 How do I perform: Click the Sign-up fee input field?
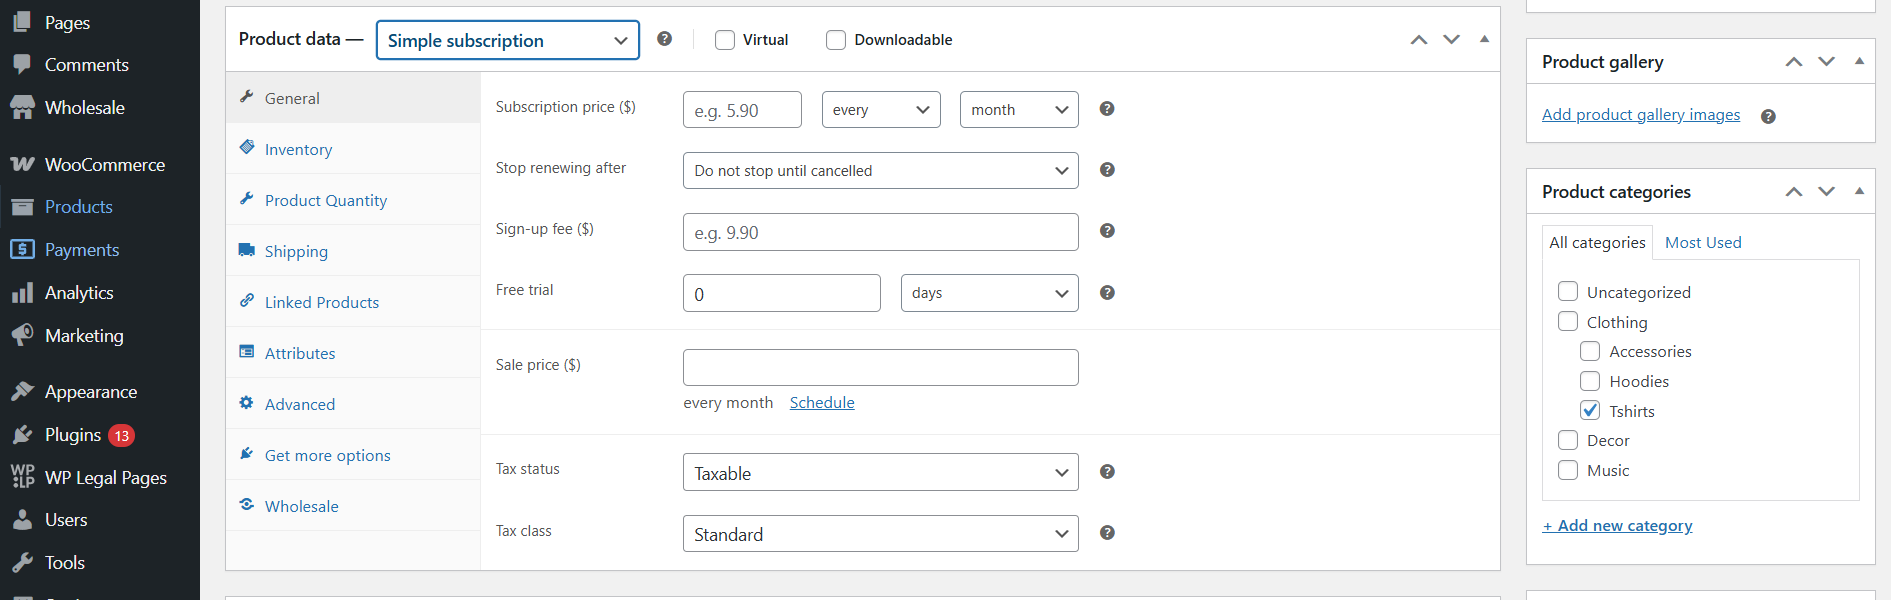coord(881,232)
